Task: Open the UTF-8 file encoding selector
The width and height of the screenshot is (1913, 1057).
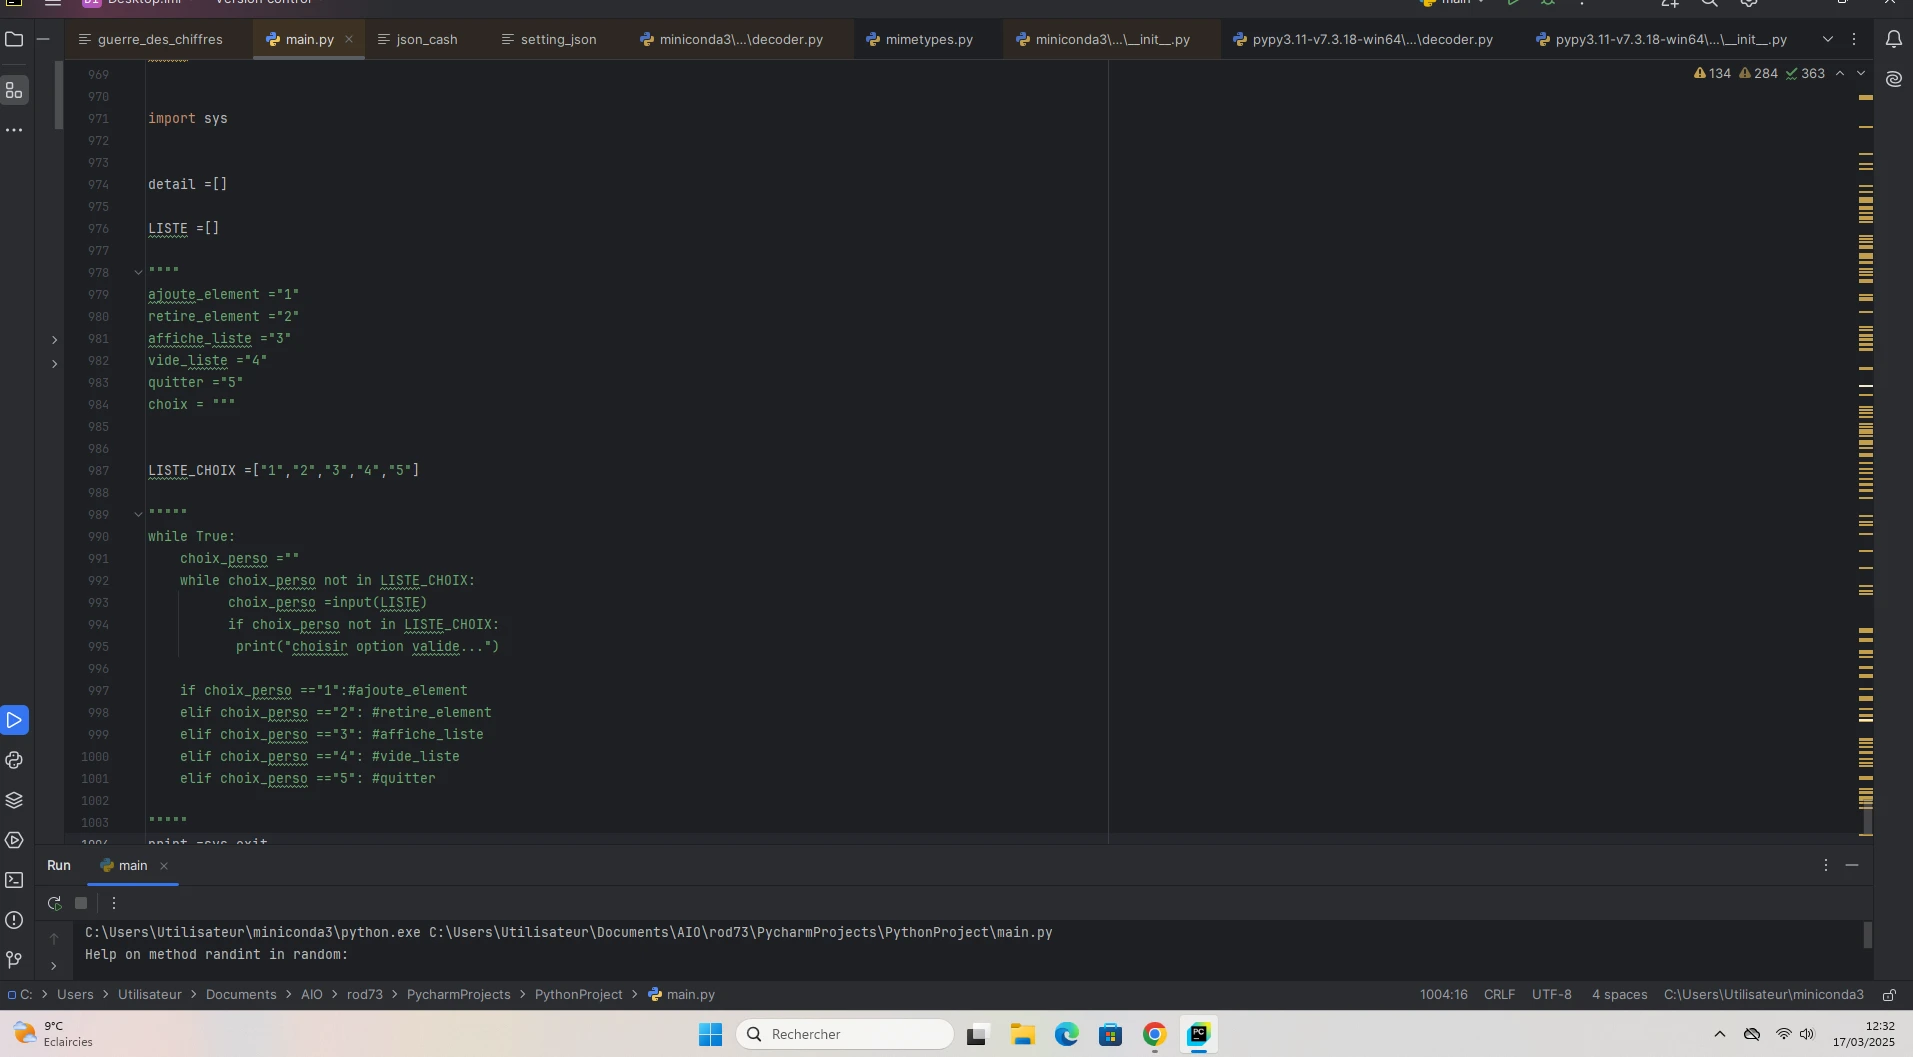Action: (x=1551, y=995)
